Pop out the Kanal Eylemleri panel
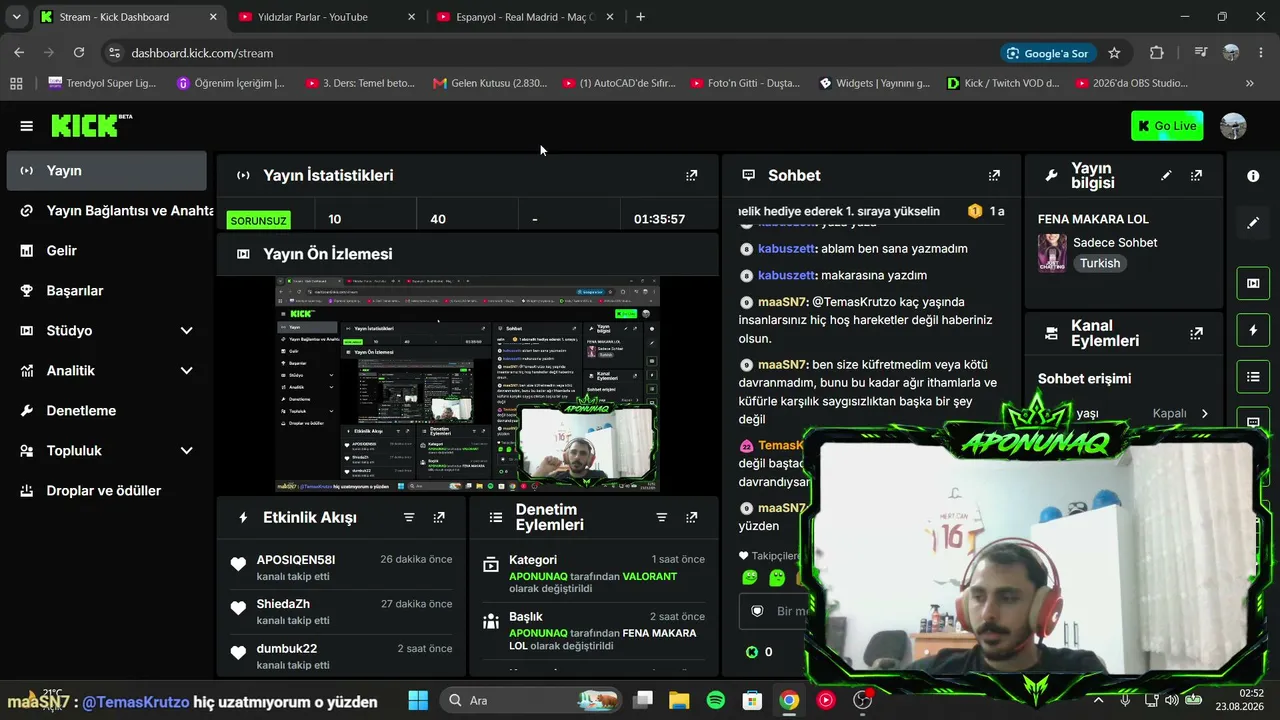1280x720 pixels. click(1196, 334)
